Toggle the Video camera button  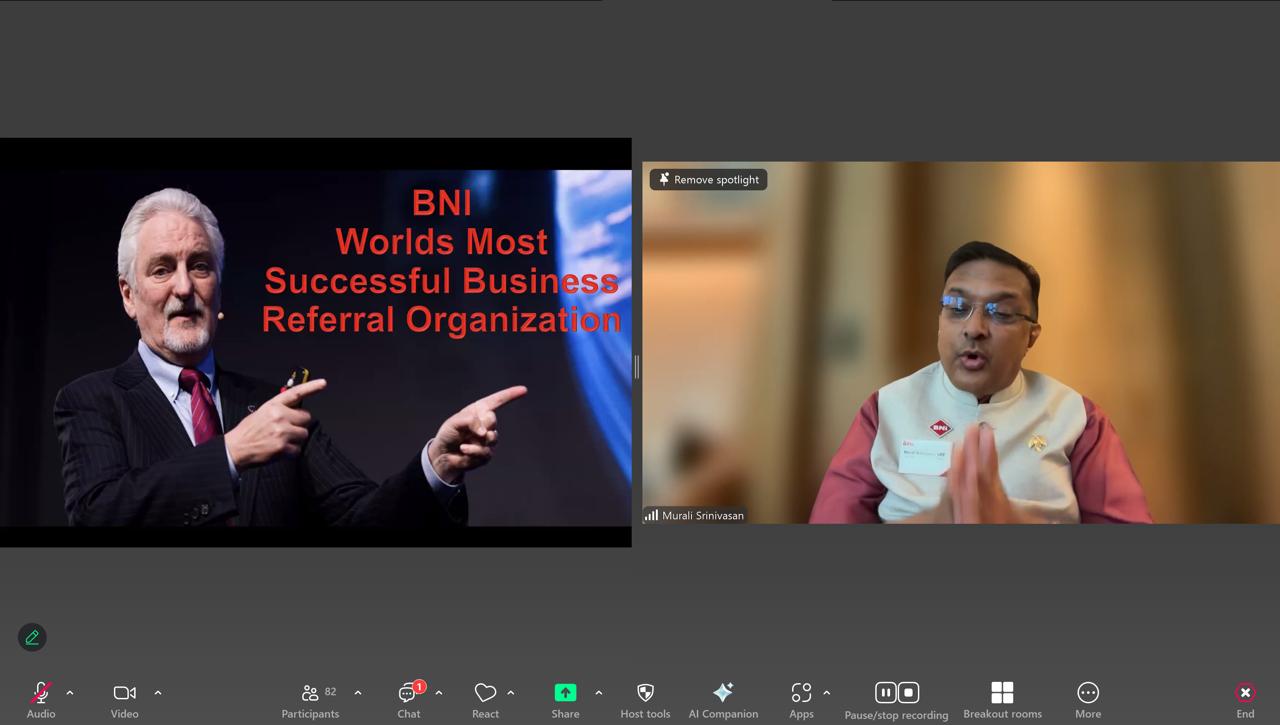pos(125,700)
